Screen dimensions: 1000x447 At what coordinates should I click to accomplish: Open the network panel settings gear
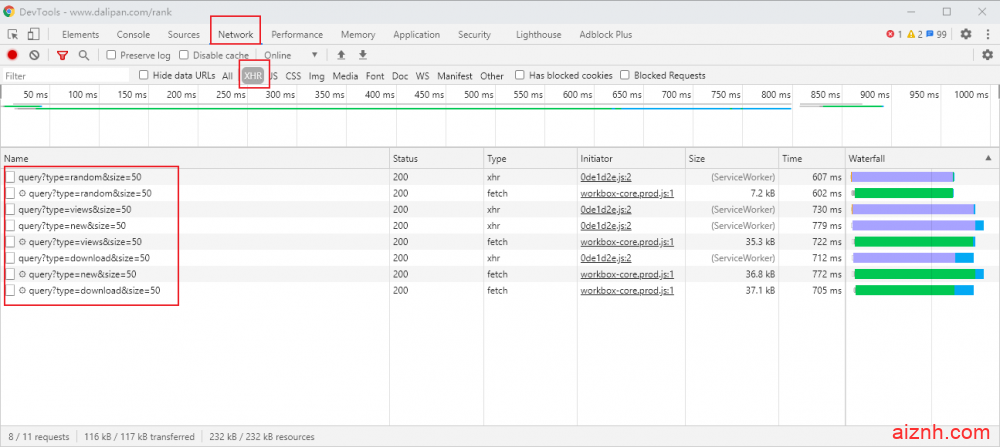[987, 55]
